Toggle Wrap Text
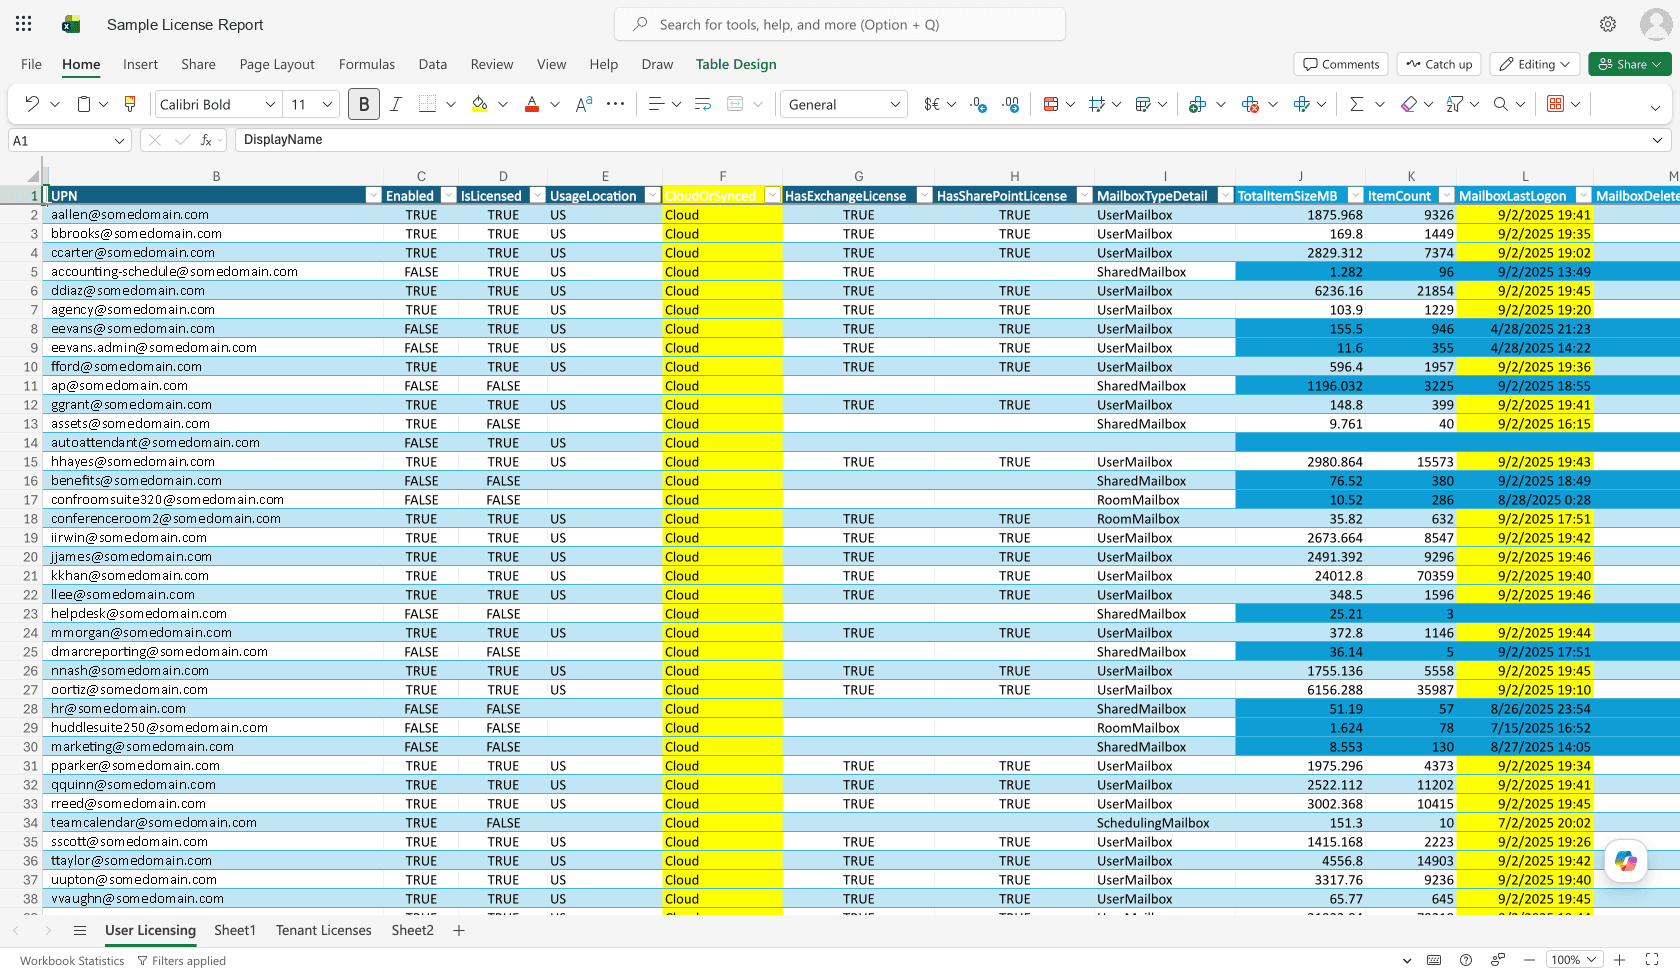The height and width of the screenshot is (970, 1680). coord(702,104)
